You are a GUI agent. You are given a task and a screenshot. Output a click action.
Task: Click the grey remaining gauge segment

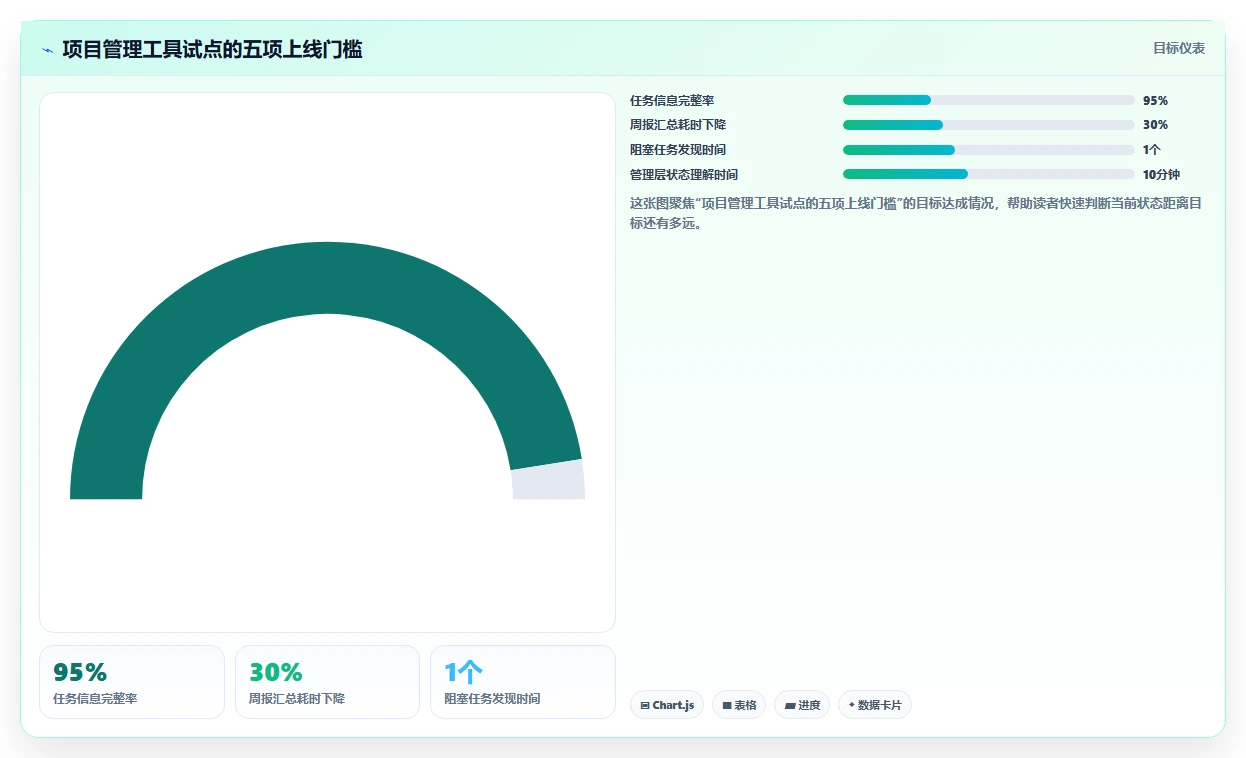548,482
